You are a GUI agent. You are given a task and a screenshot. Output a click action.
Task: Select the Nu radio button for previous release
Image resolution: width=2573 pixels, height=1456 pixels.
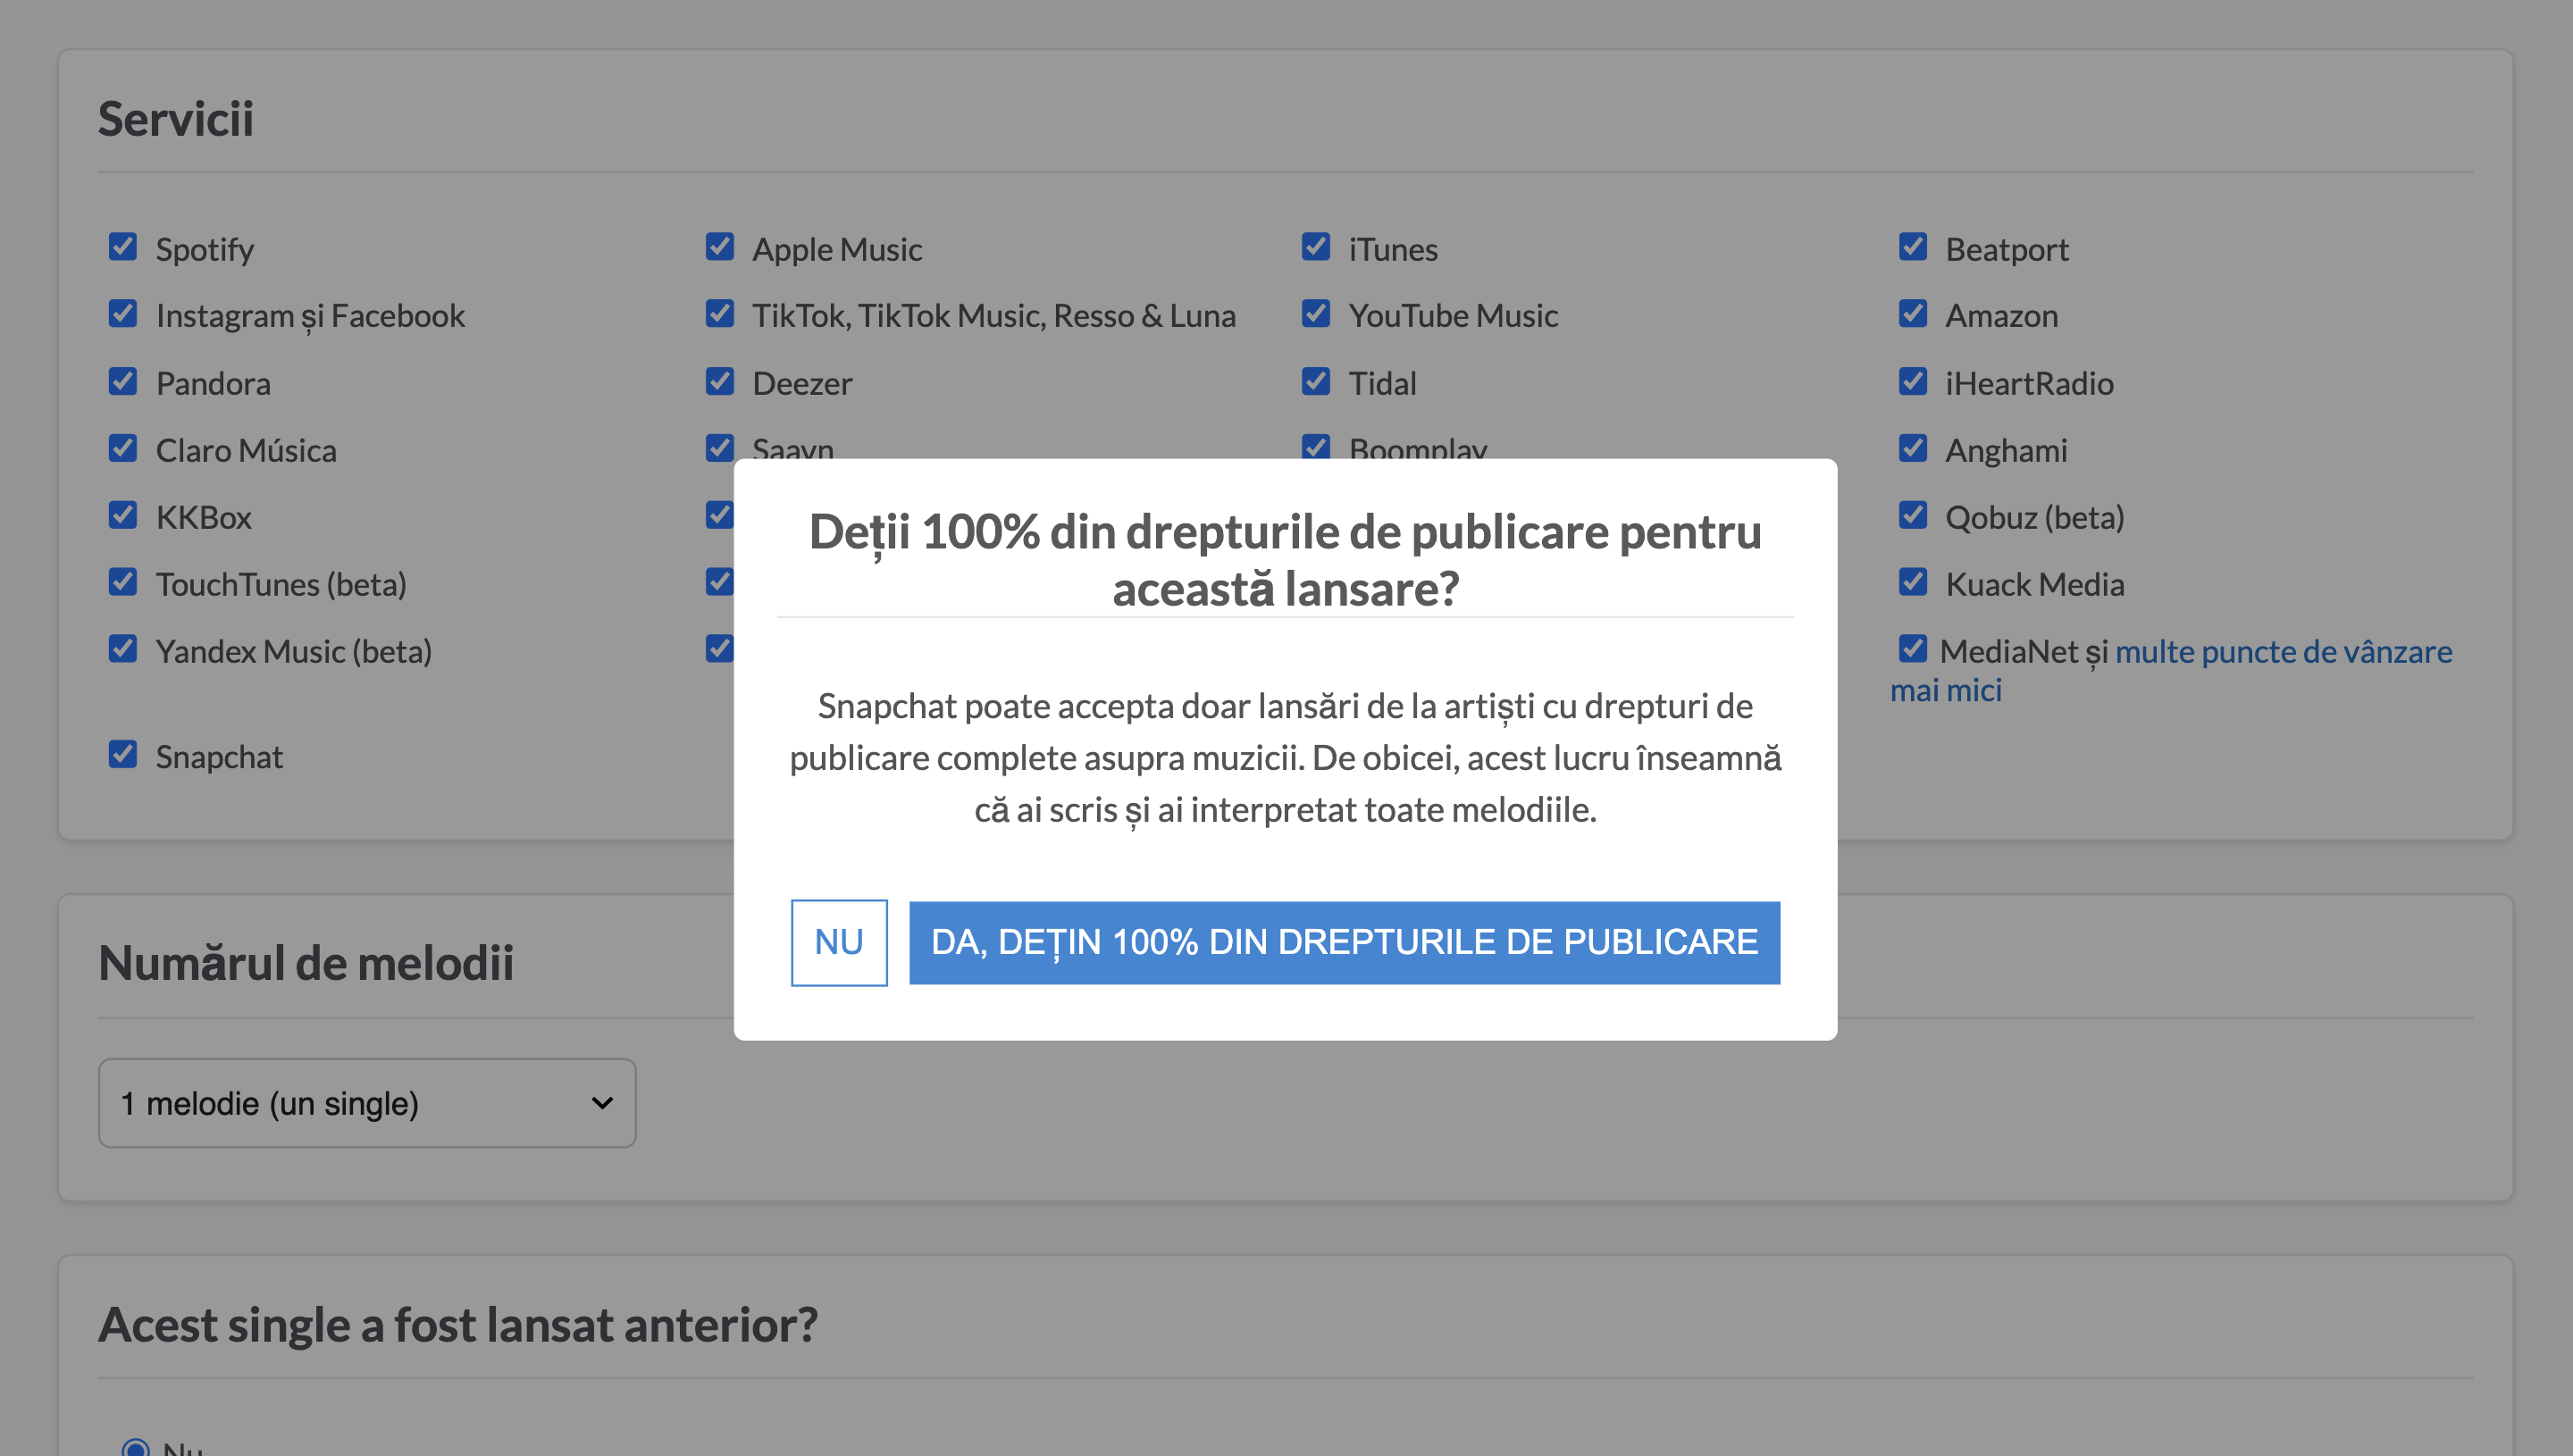[x=135, y=1447]
